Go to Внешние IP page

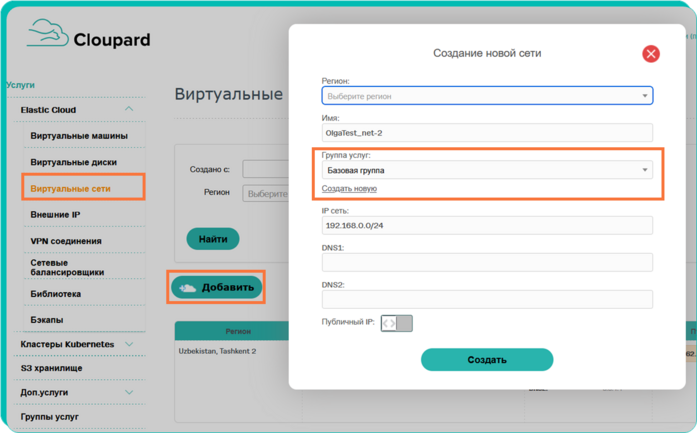pos(56,215)
